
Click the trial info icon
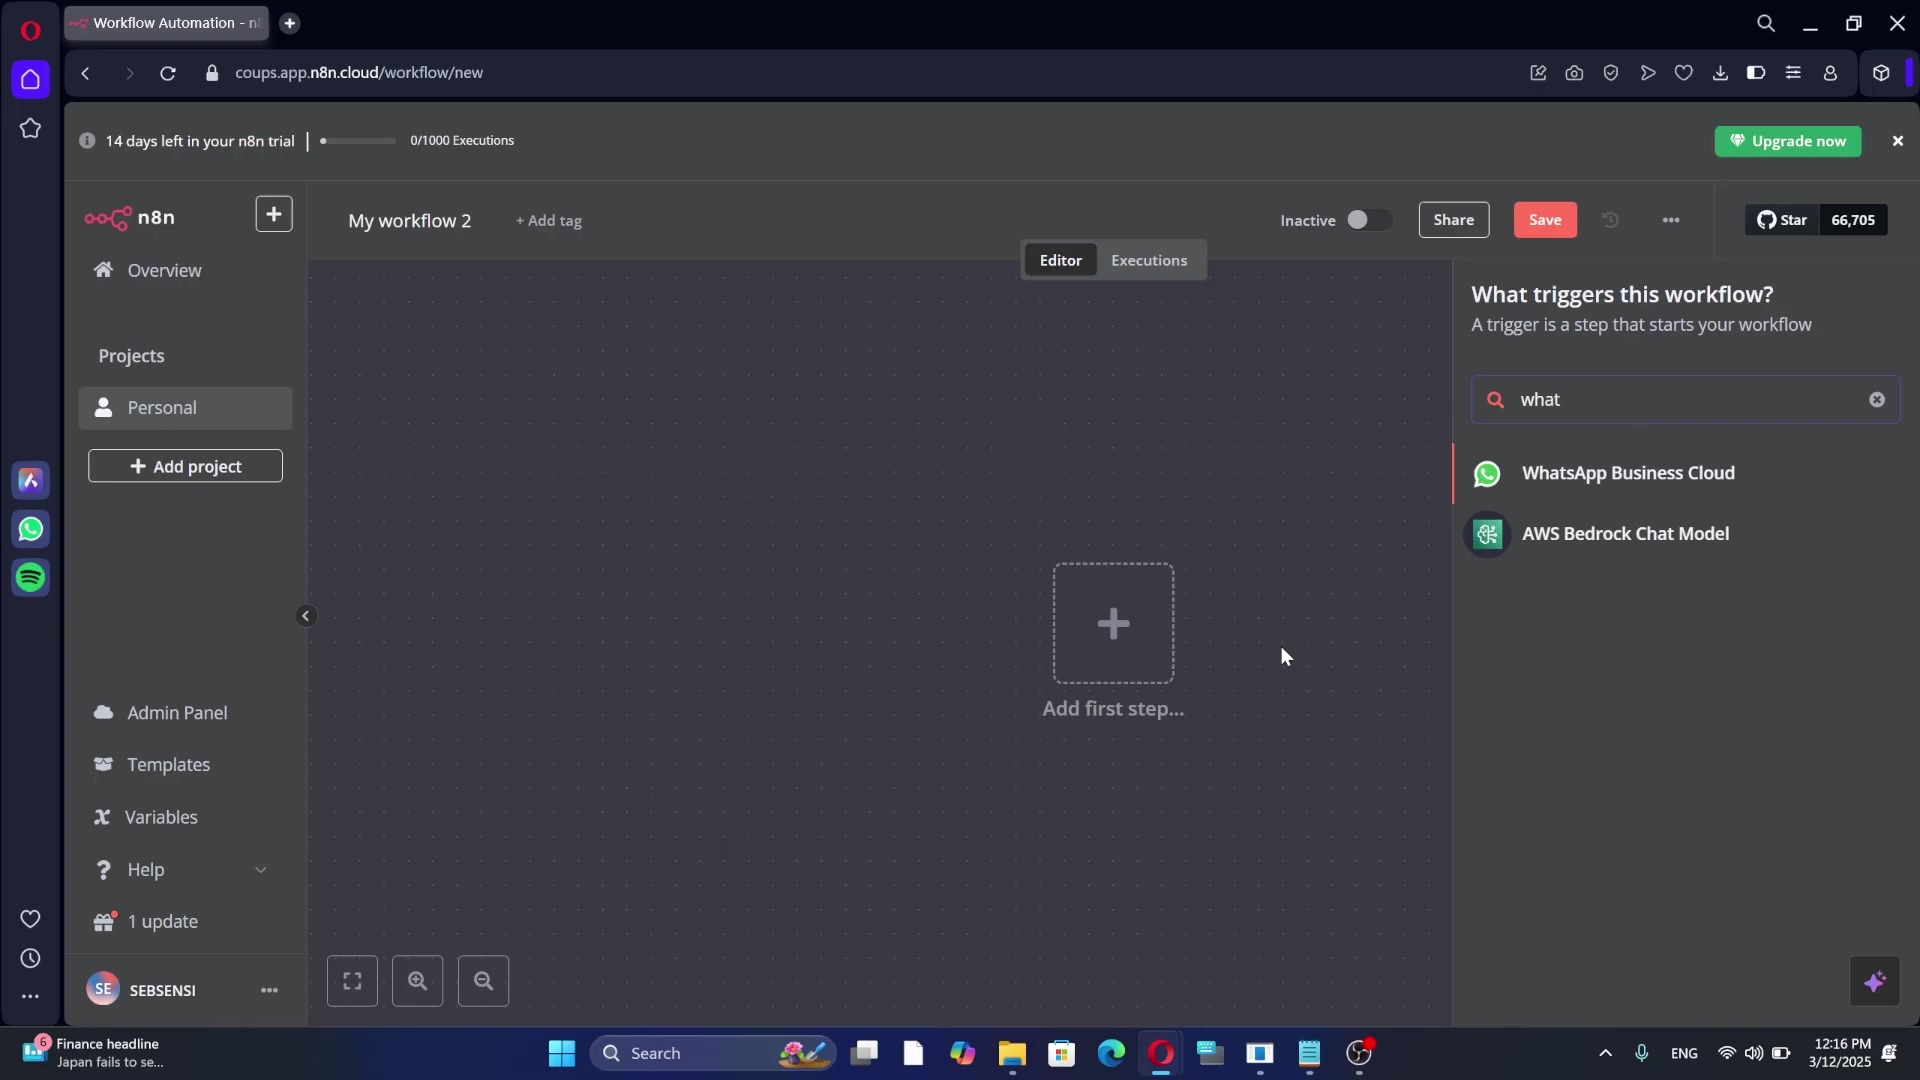coord(87,141)
